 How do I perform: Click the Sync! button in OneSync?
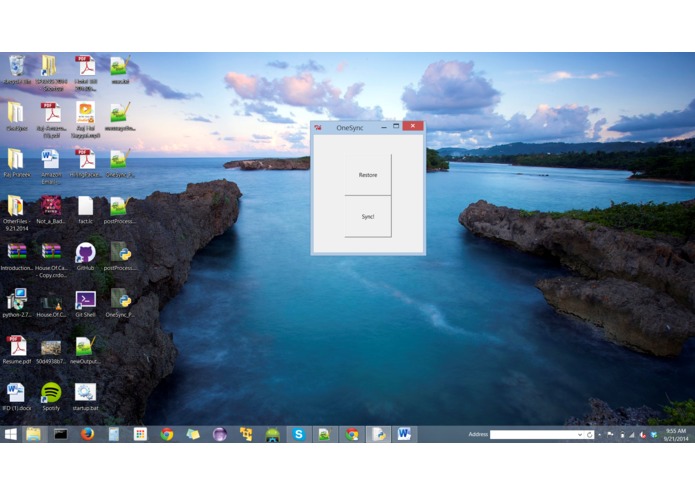[368, 216]
